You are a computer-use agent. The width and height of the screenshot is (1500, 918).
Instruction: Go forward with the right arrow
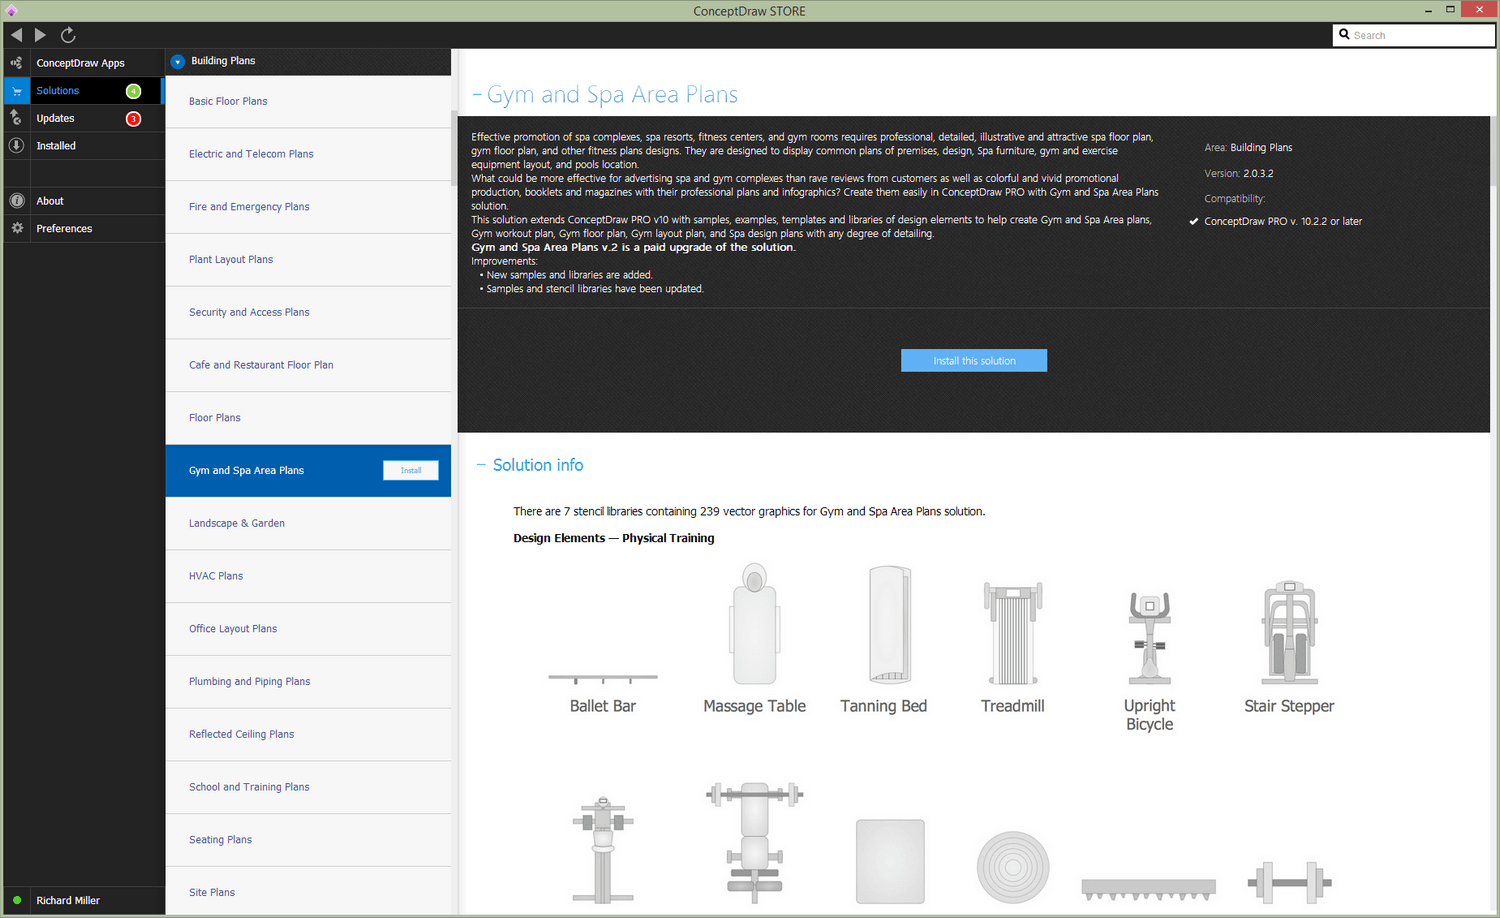pos(40,35)
